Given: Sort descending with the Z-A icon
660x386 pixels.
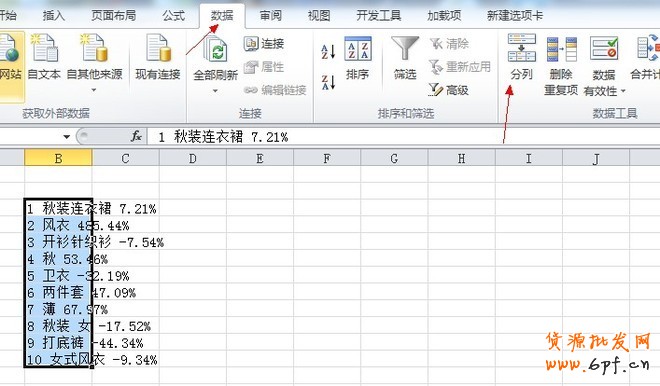Looking at the screenshot, I should pyautogui.click(x=328, y=82).
